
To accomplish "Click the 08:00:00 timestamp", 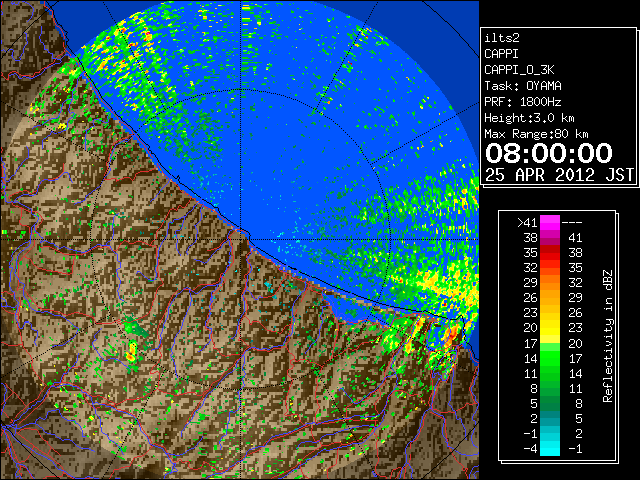I will (549, 153).
